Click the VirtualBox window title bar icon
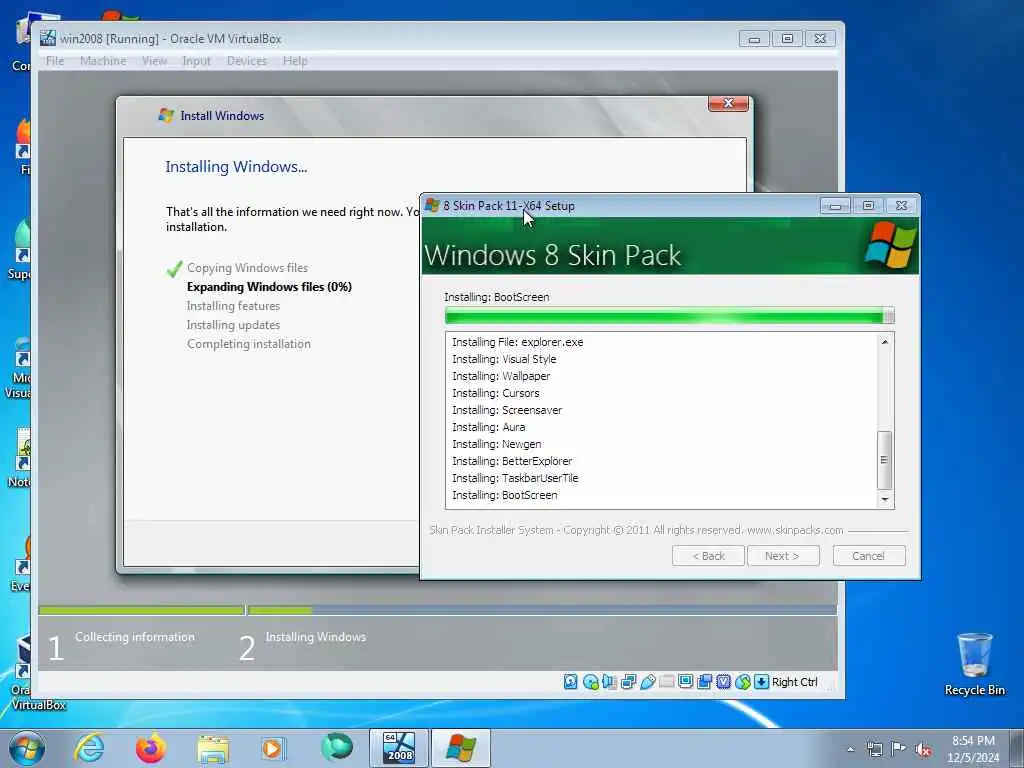The image size is (1024, 768). [48, 39]
